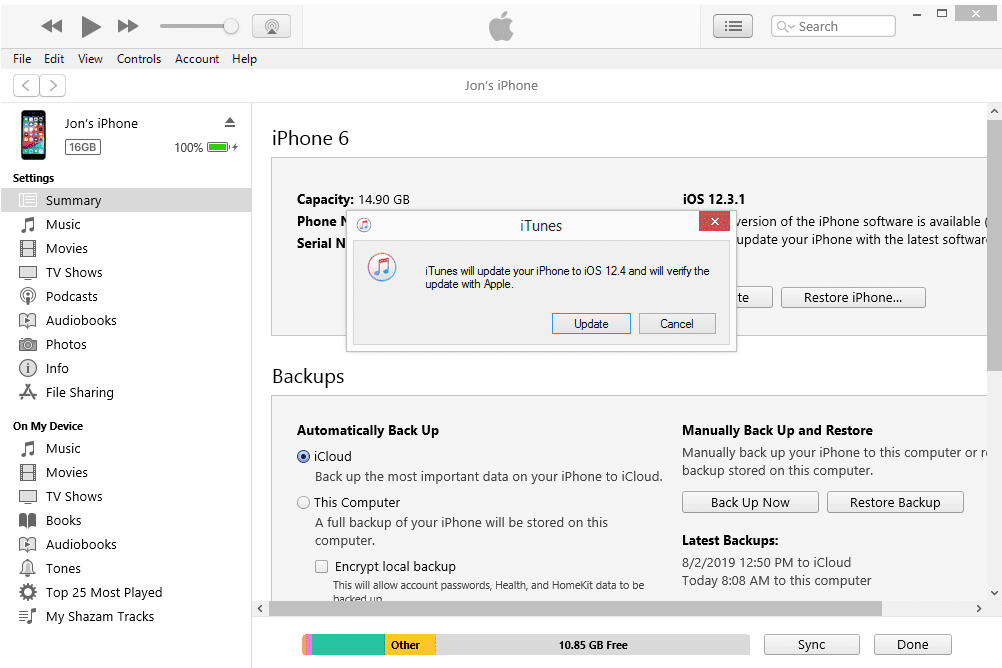1002x668 pixels.
Task: Click the Sync button
Action: pos(812,645)
